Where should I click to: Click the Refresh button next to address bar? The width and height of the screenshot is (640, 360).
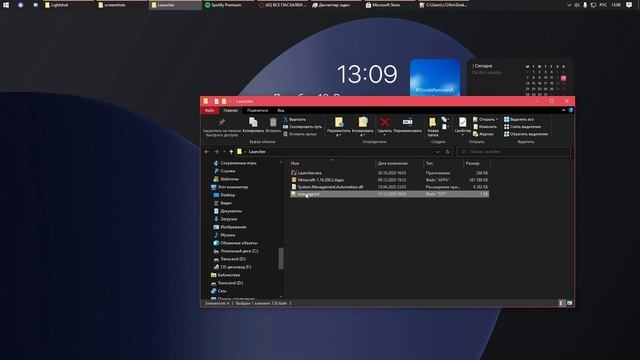tap(447, 152)
